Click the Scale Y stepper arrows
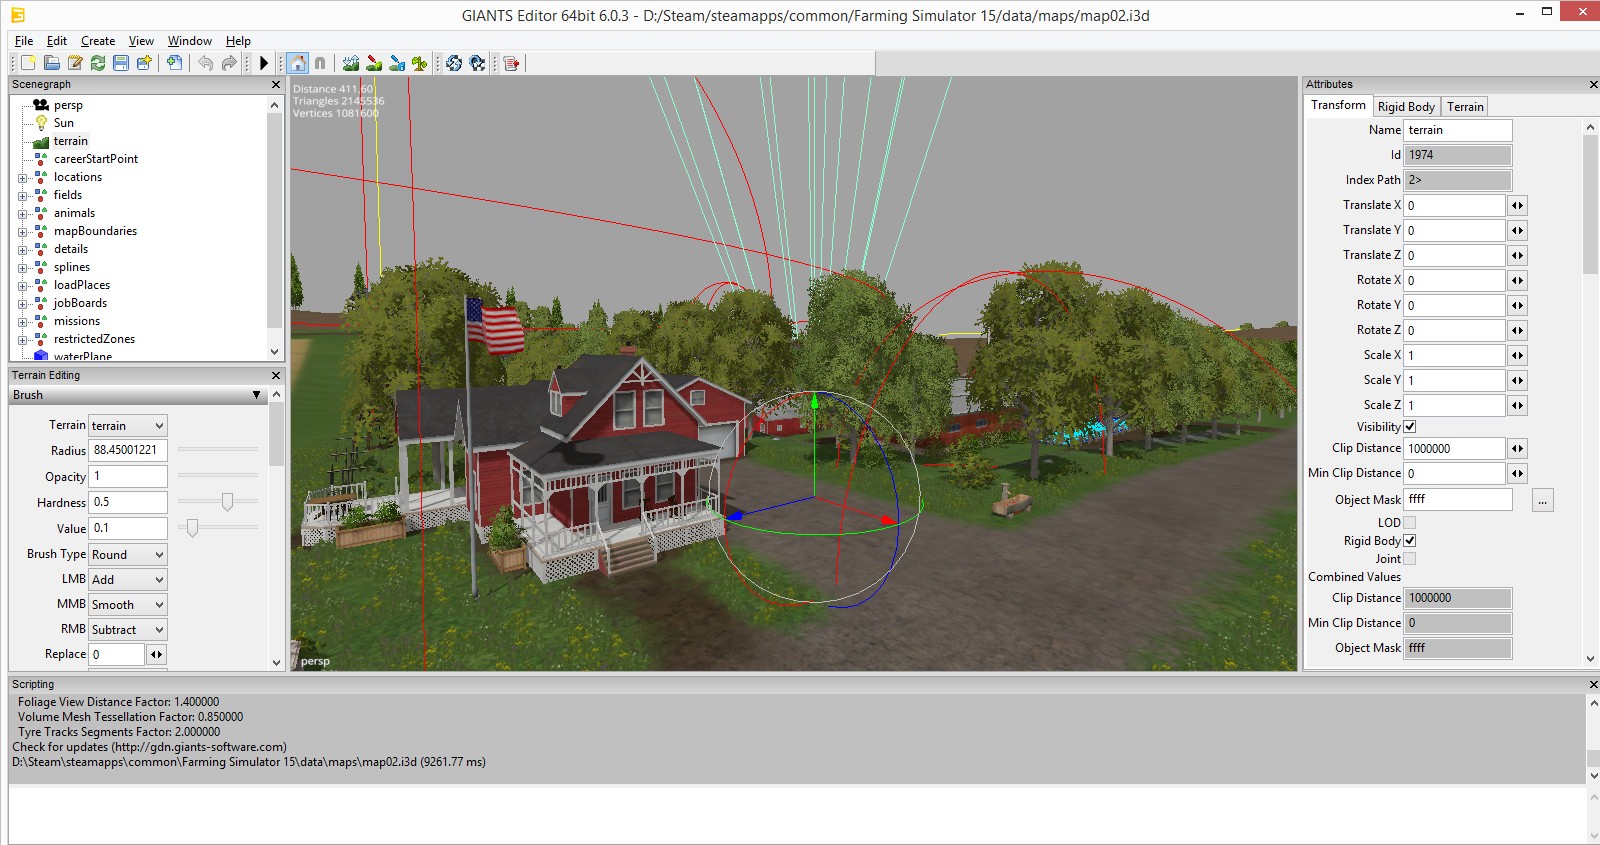1600x845 pixels. coord(1518,381)
